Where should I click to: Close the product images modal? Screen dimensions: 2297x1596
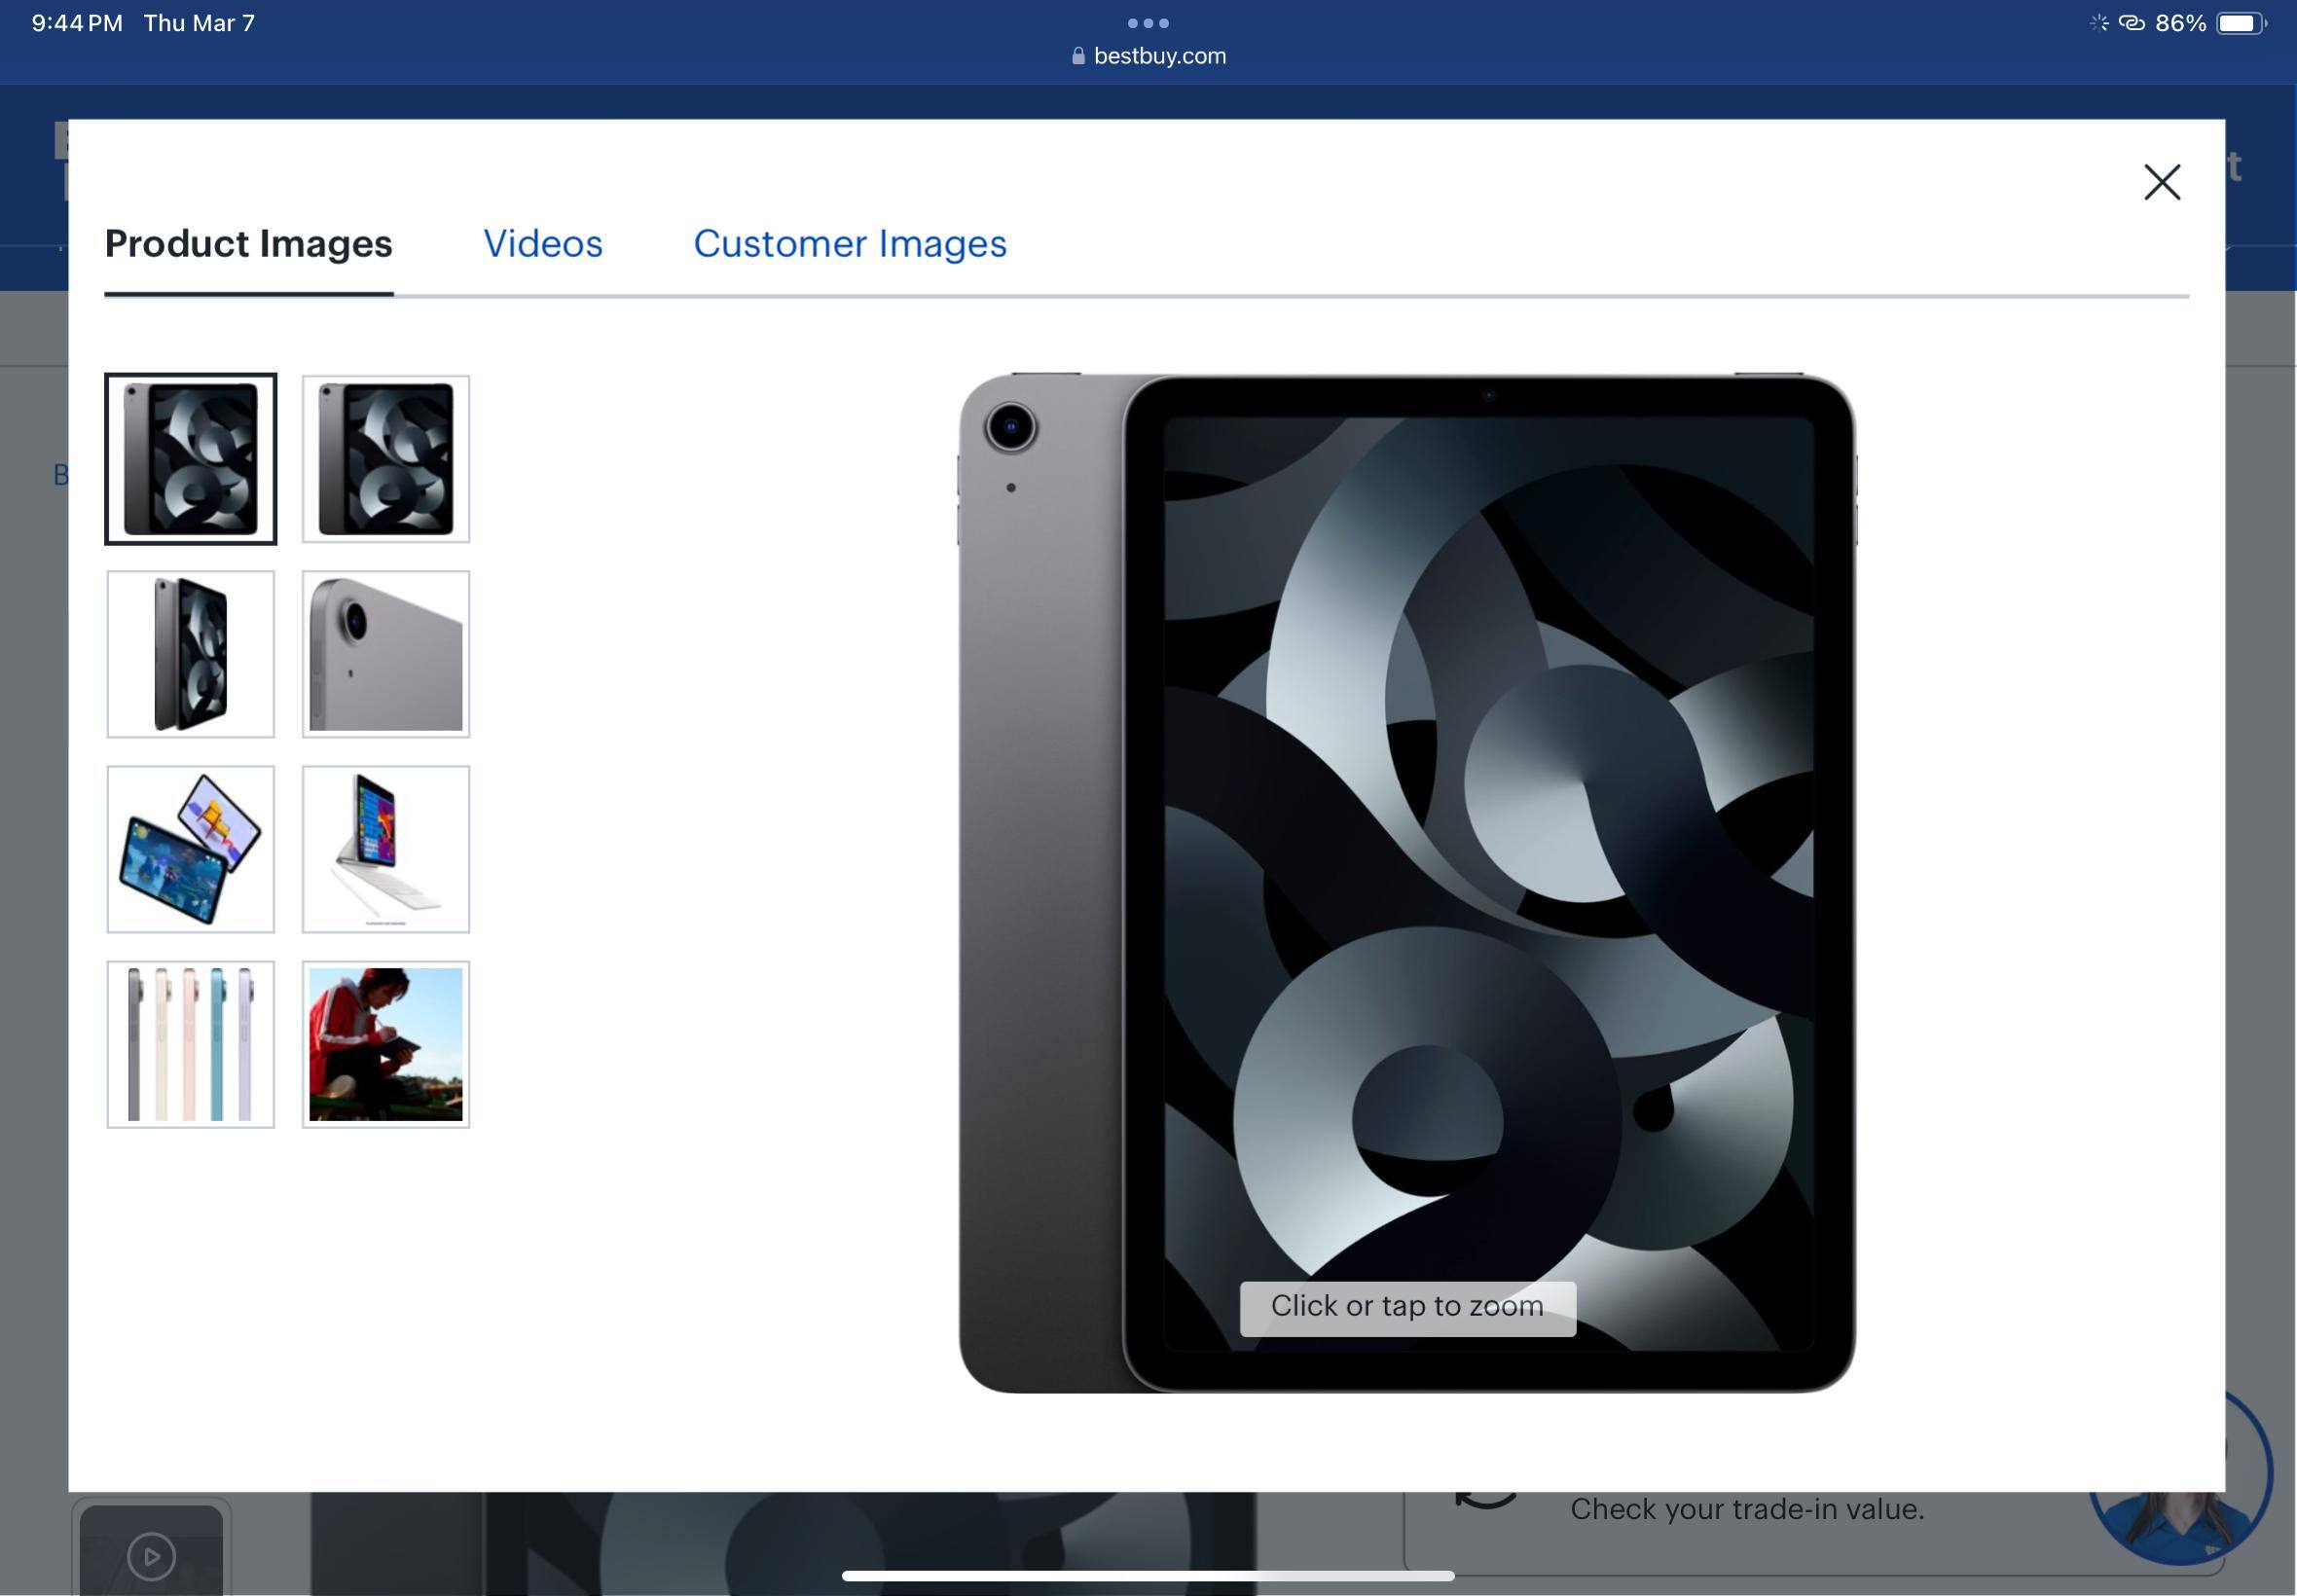[2161, 182]
